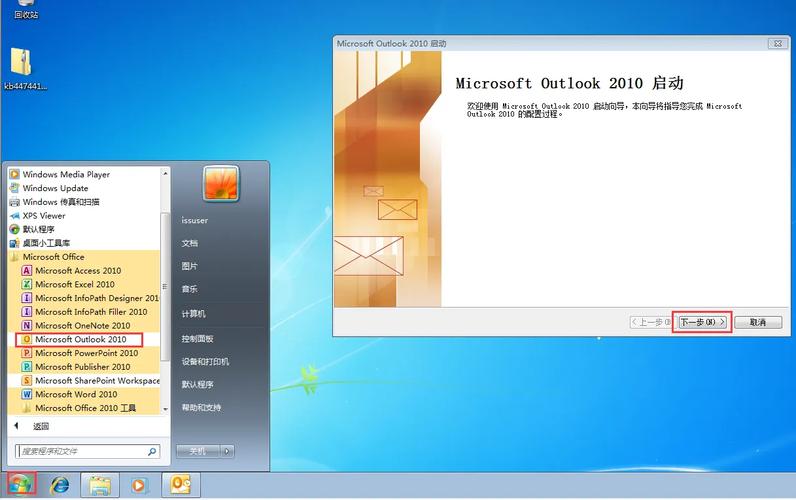Image resolution: width=796 pixels, height=500 pixels.
Task: Open 文档 from Start menu
Action: 190,243
